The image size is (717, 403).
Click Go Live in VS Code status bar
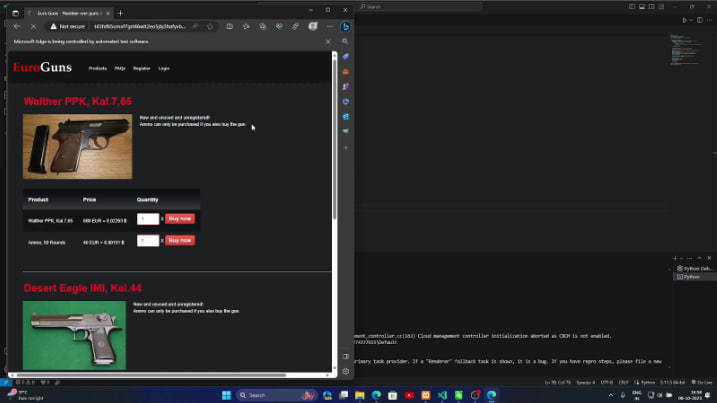click(x=701, y=382)
